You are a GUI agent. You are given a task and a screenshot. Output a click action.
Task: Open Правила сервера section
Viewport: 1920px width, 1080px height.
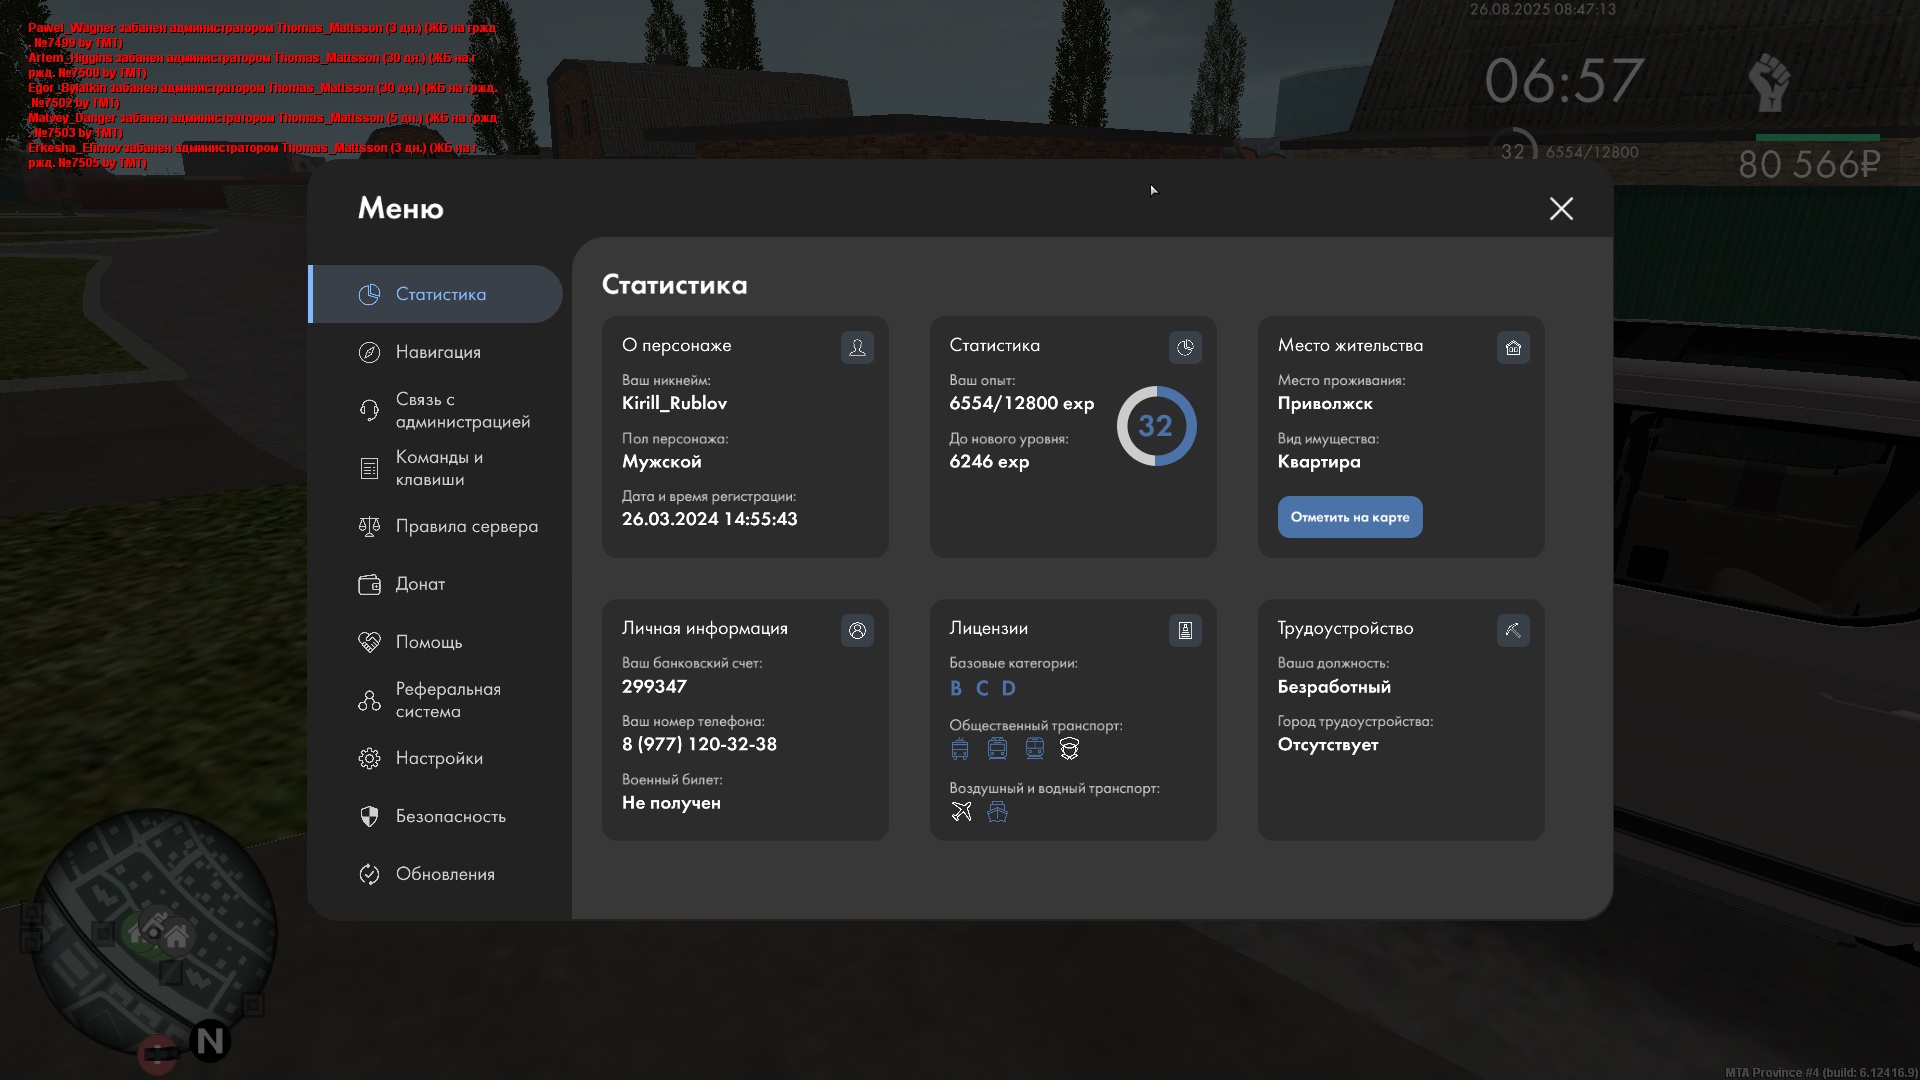[465, 526]
